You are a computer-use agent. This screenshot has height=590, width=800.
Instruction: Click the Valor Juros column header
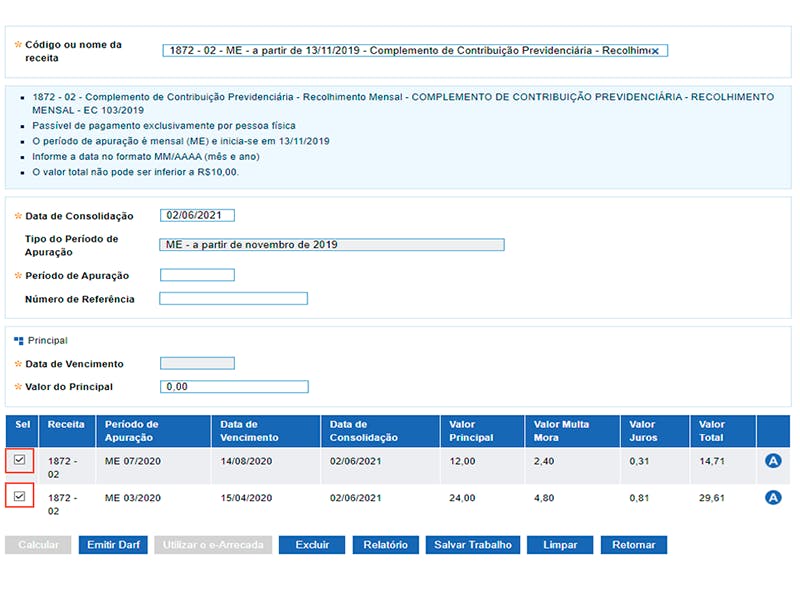pyautogui.click(x=655, y=431)
